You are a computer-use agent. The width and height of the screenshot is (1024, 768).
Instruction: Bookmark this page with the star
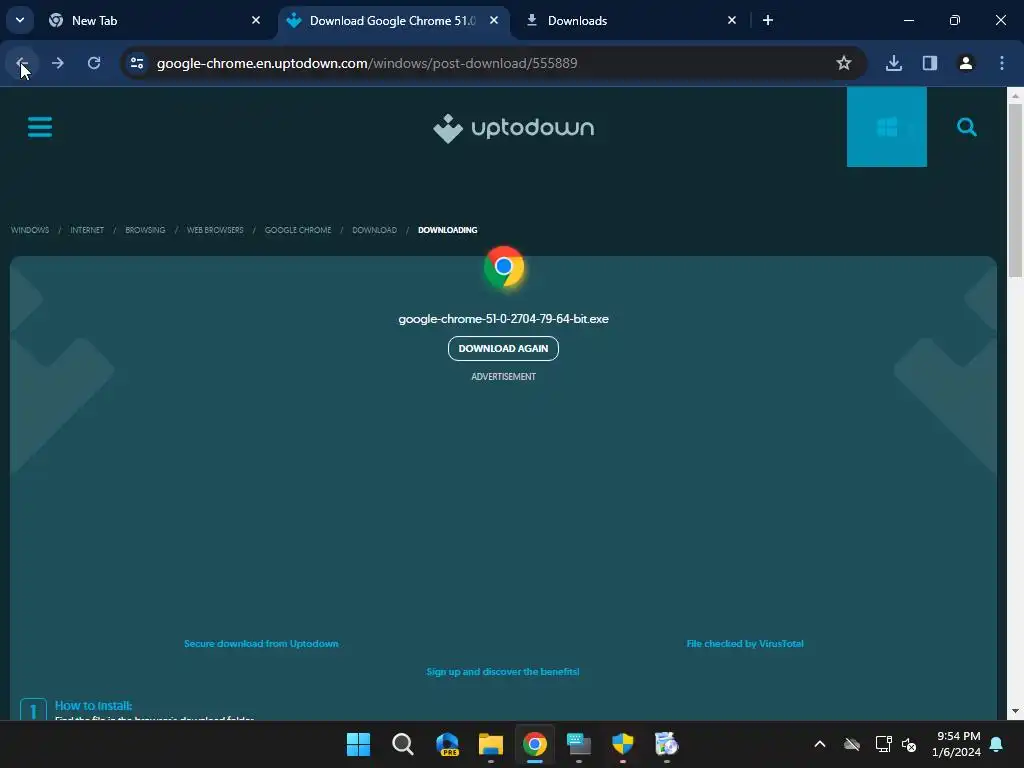pyautogui.click(x=844, y=63)
